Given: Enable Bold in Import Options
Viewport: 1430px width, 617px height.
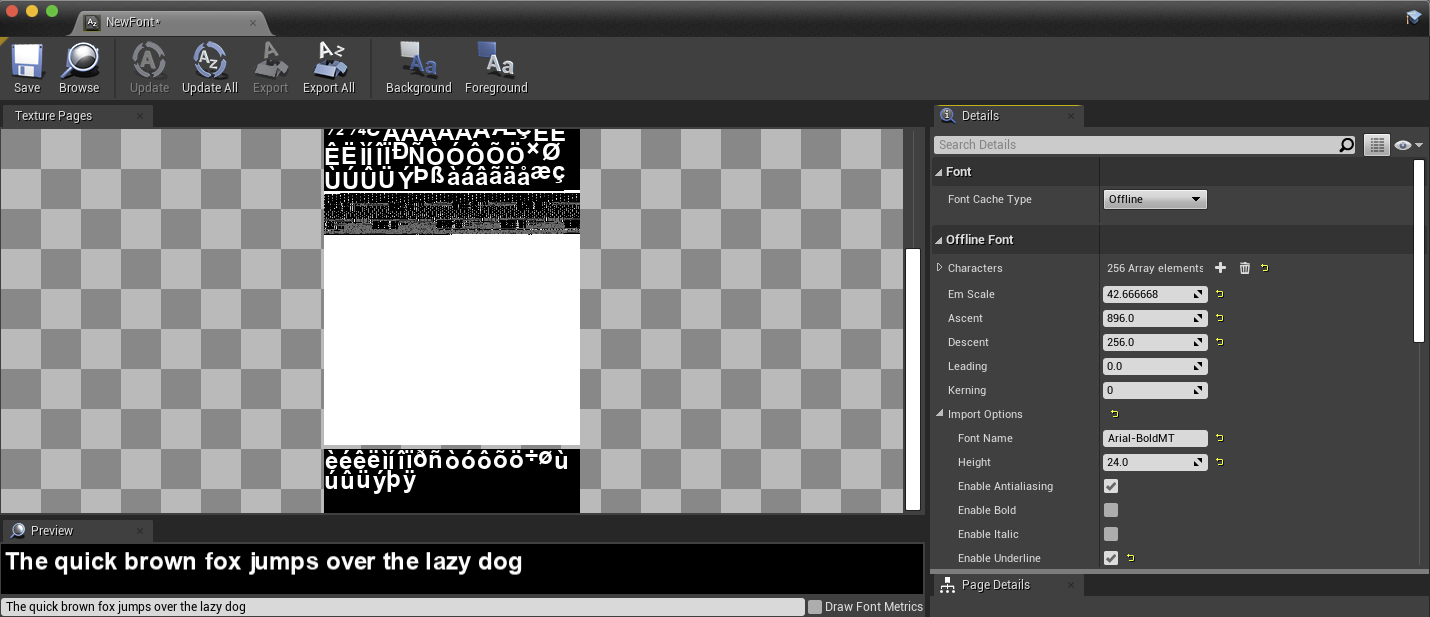Looking at the screenshot, I should (x=1111, y=510).
